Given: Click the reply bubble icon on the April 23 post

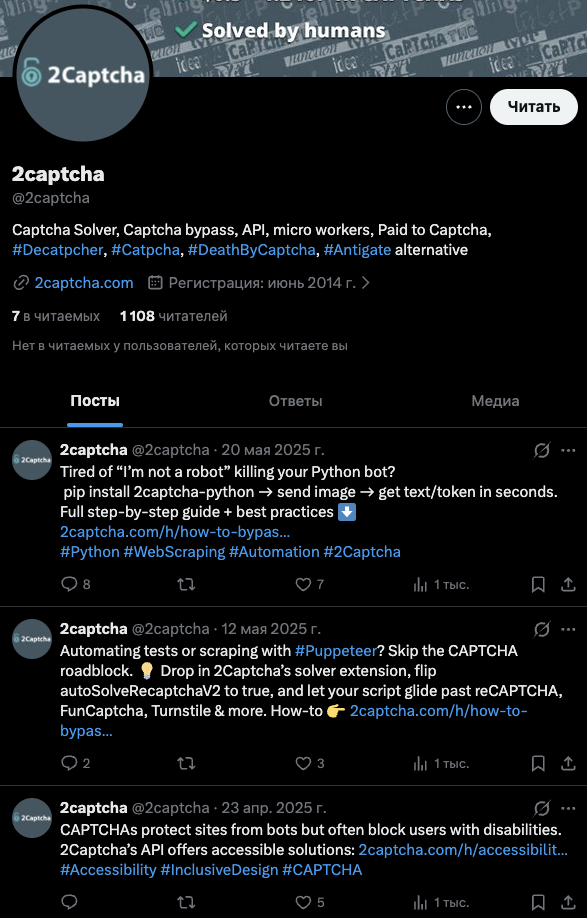Looking at the screenshot, I should 68,902.
